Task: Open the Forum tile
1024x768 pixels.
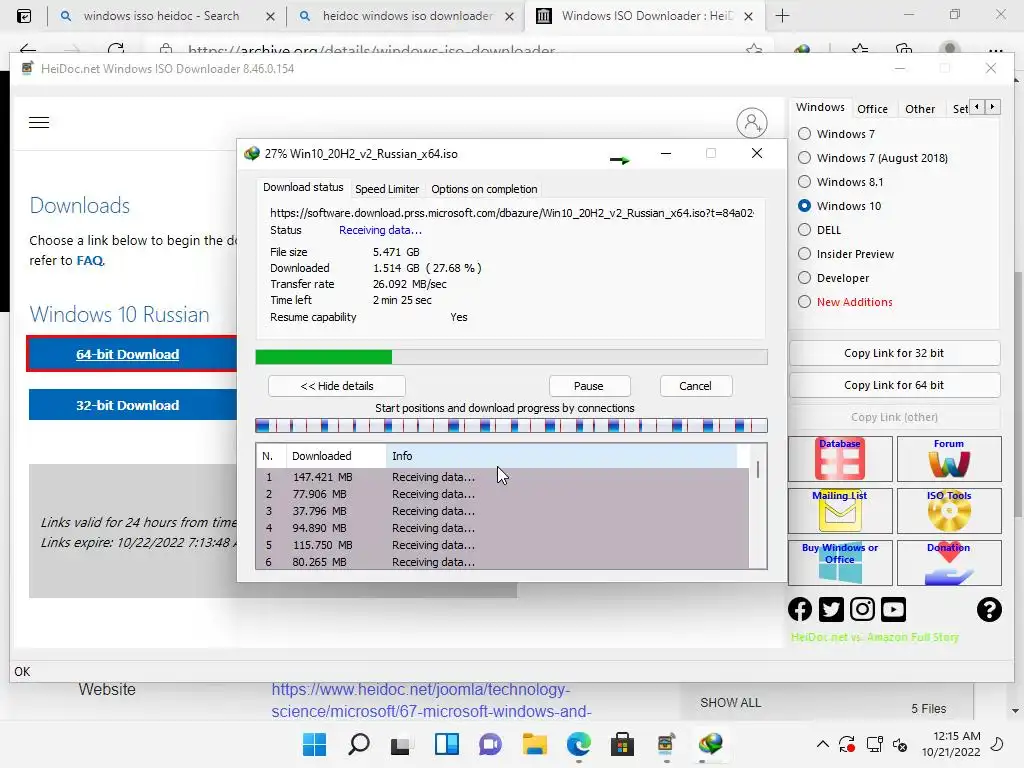Action: (949, 459)
